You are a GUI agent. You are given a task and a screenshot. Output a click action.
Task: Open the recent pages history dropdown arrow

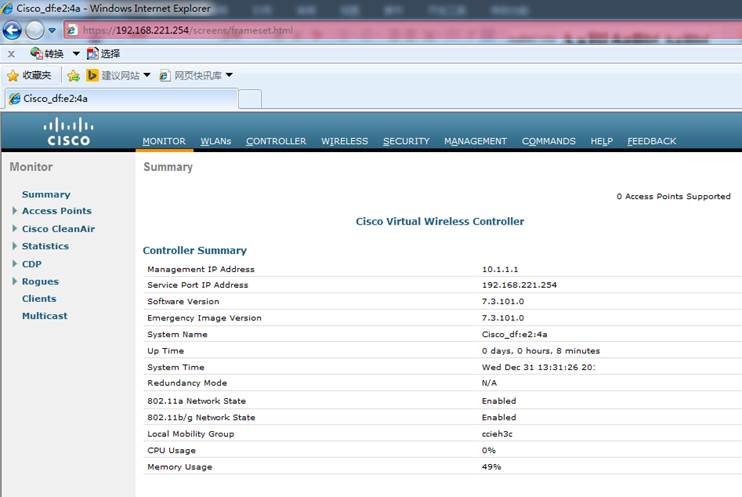pyautogui.click(x=52, y=31)
